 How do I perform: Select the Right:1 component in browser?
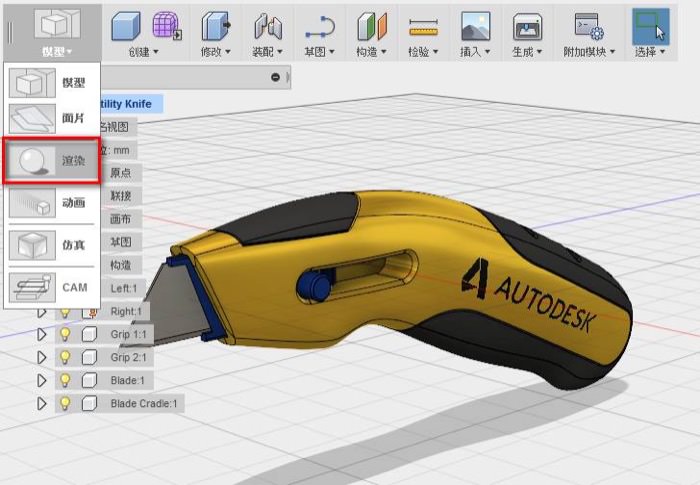(126, 311)
